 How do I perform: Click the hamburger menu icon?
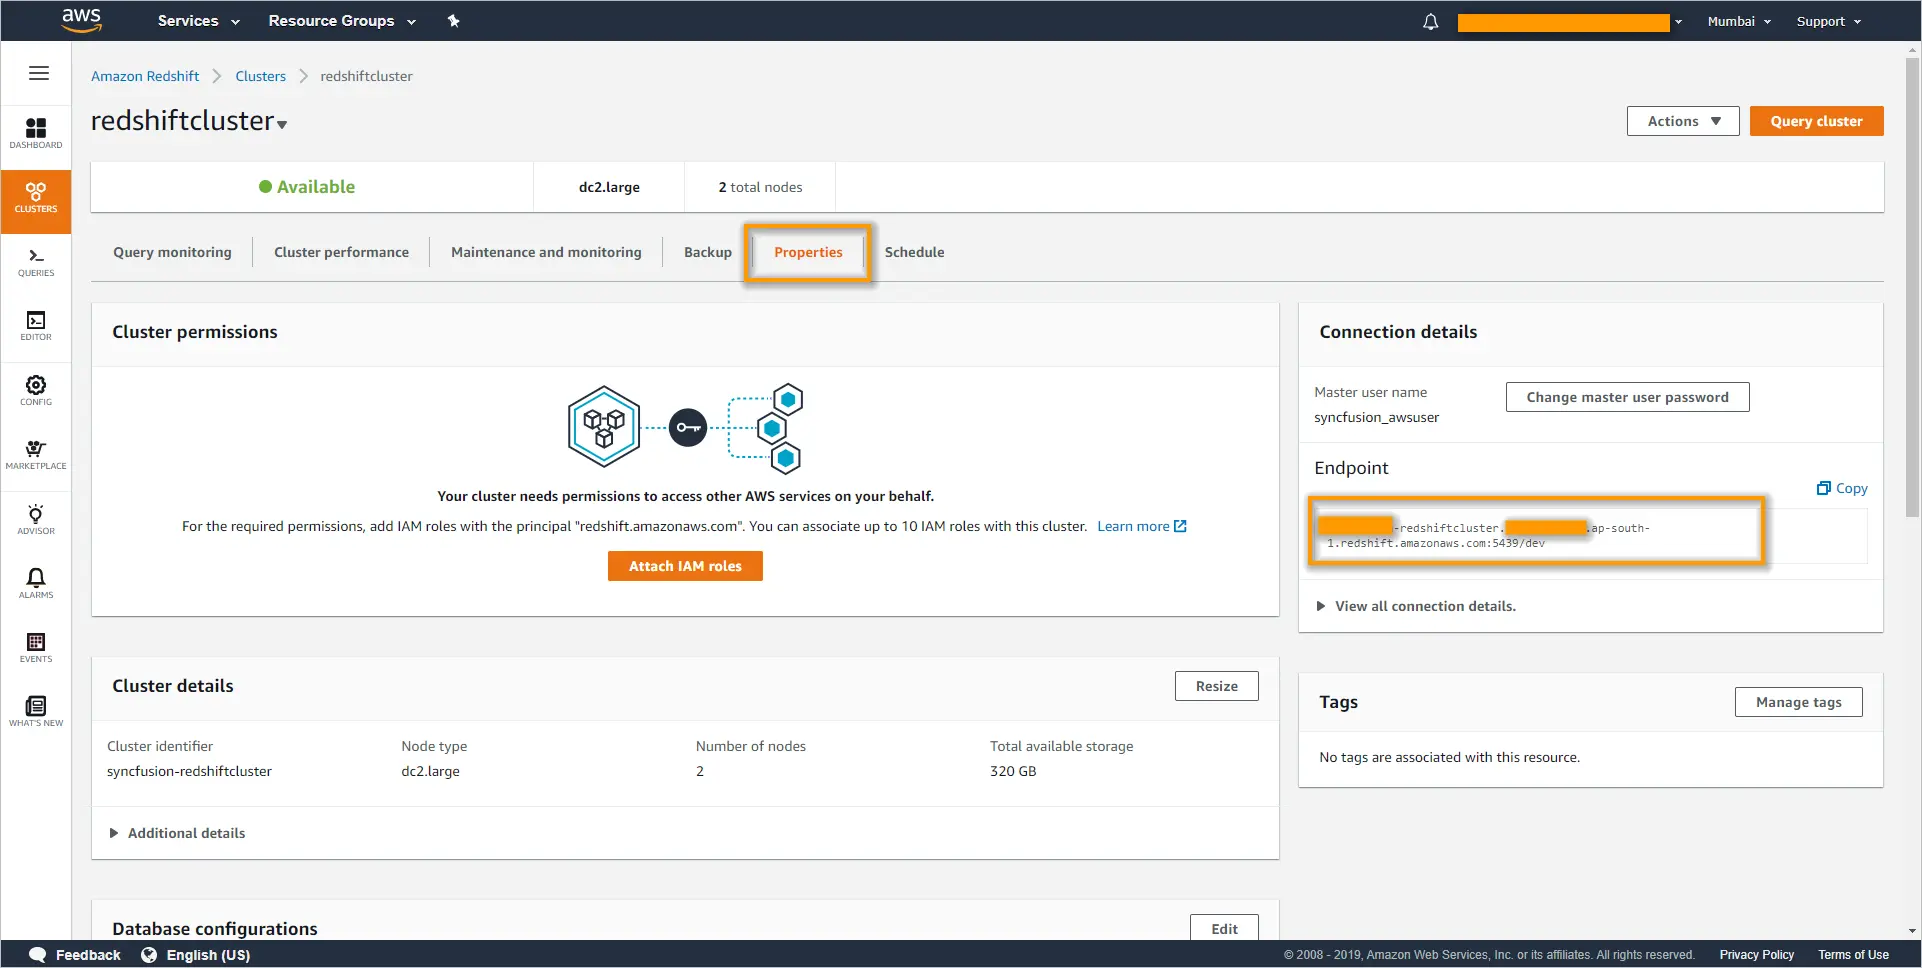pos(39,73)
